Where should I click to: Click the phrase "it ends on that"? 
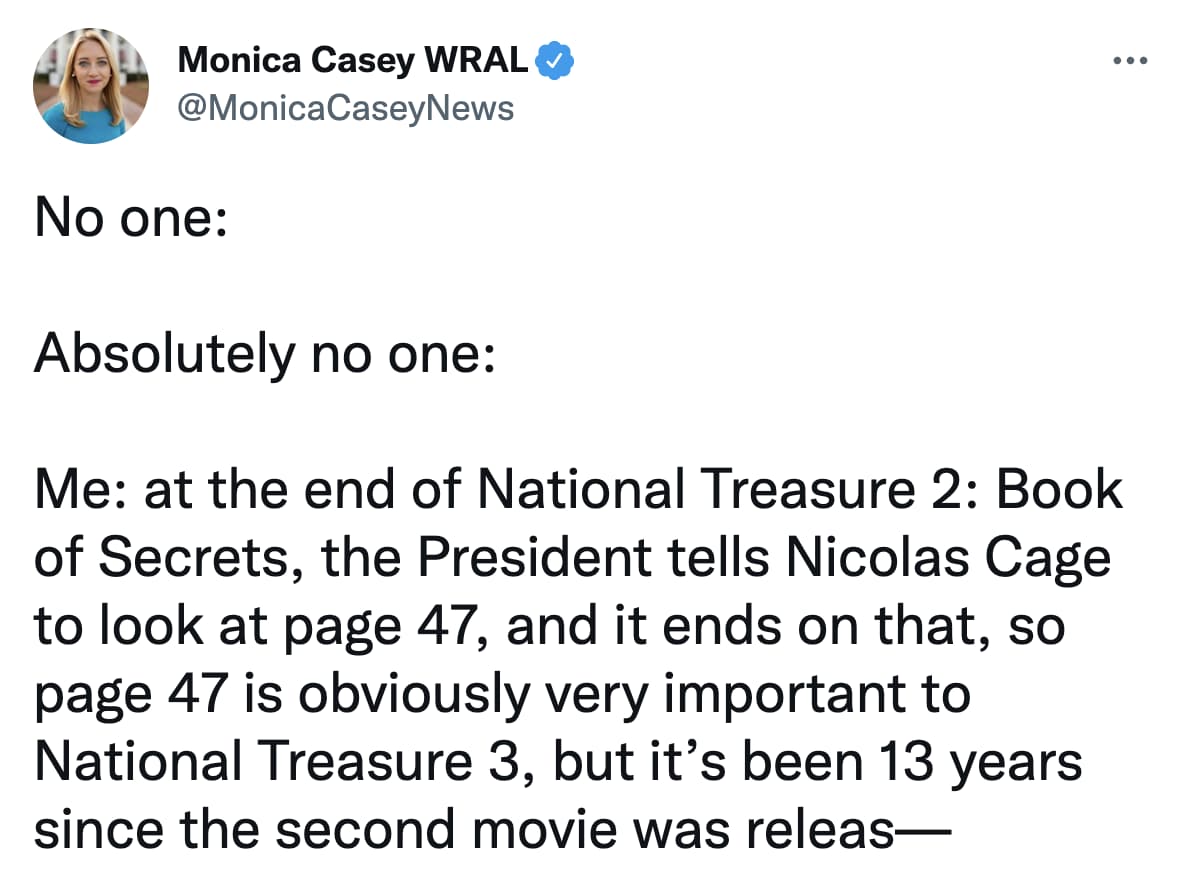(x=811, y=627)
